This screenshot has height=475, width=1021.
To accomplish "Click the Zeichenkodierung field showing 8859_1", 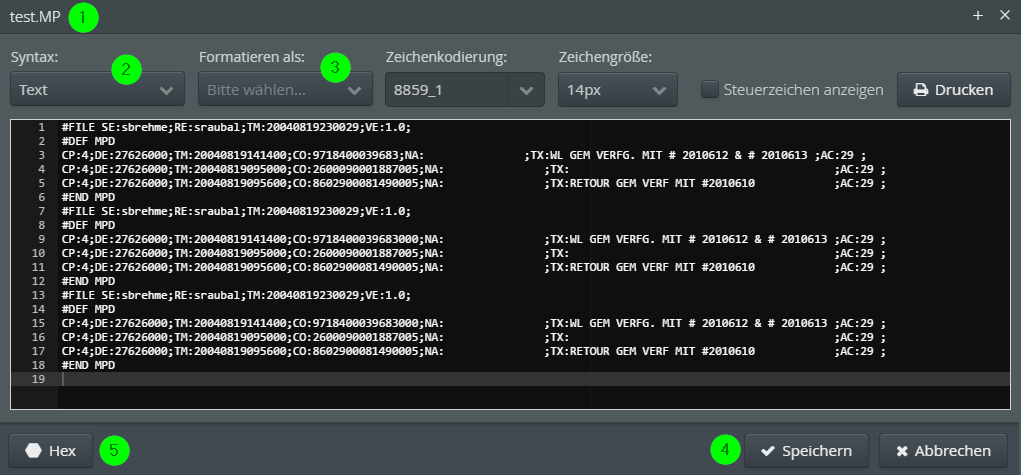I will pyautogui.click(x=447, y=89).
